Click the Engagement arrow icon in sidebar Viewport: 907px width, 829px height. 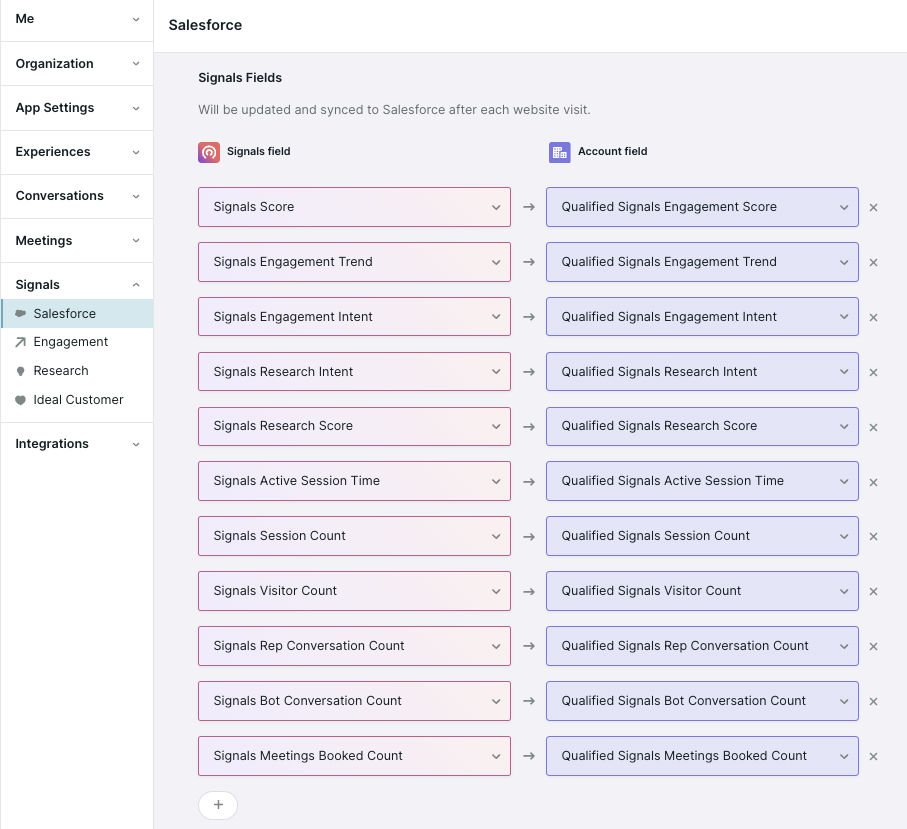[20, 342]
